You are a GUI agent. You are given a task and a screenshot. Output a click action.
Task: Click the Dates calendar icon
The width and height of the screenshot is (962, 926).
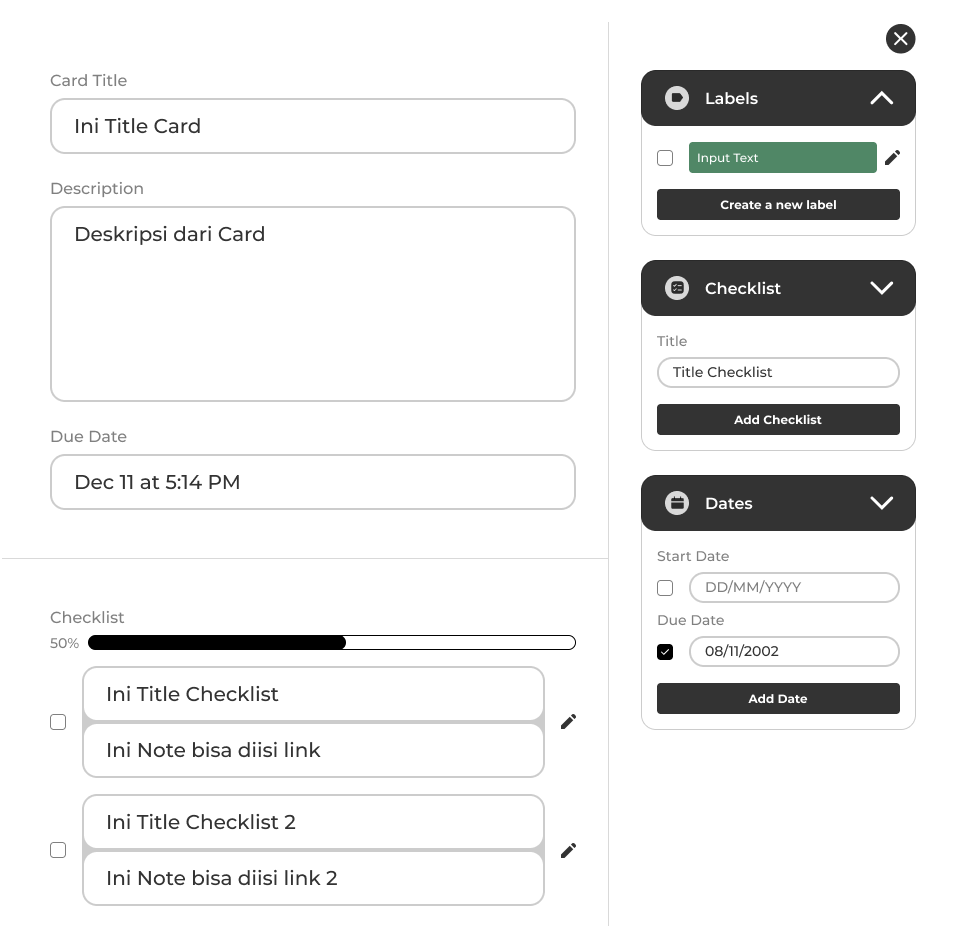click(x=677, y=503)
